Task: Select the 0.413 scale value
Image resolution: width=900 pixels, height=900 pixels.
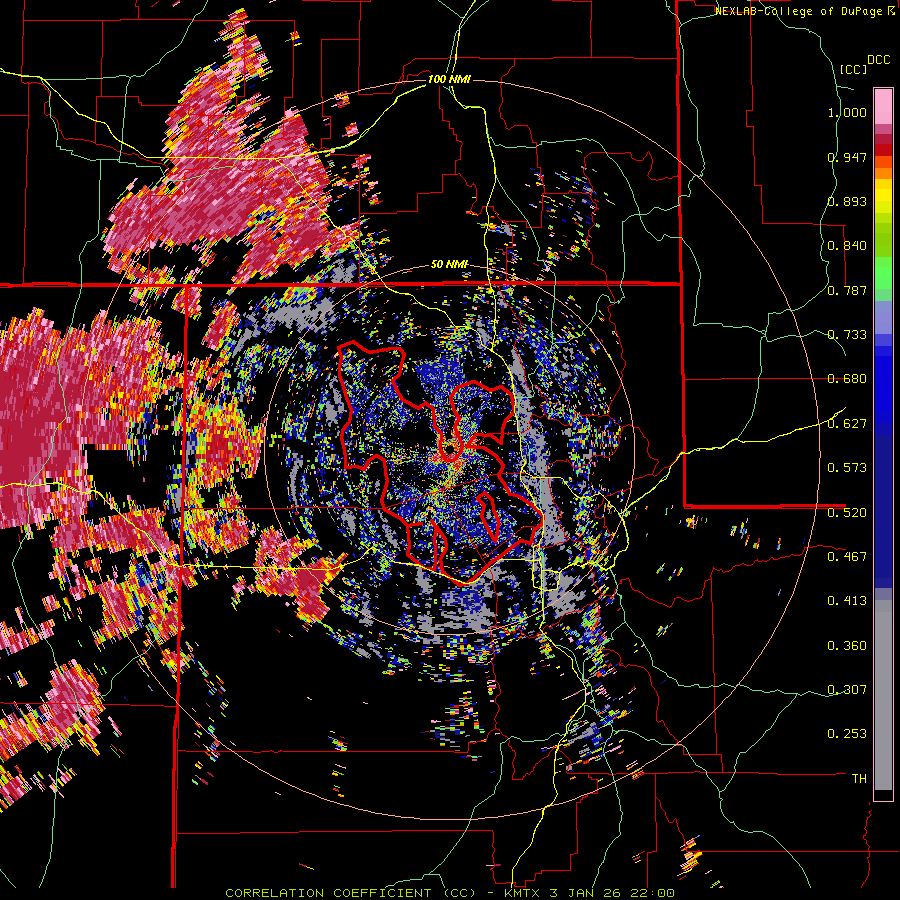Action: (x=847, y=601)
